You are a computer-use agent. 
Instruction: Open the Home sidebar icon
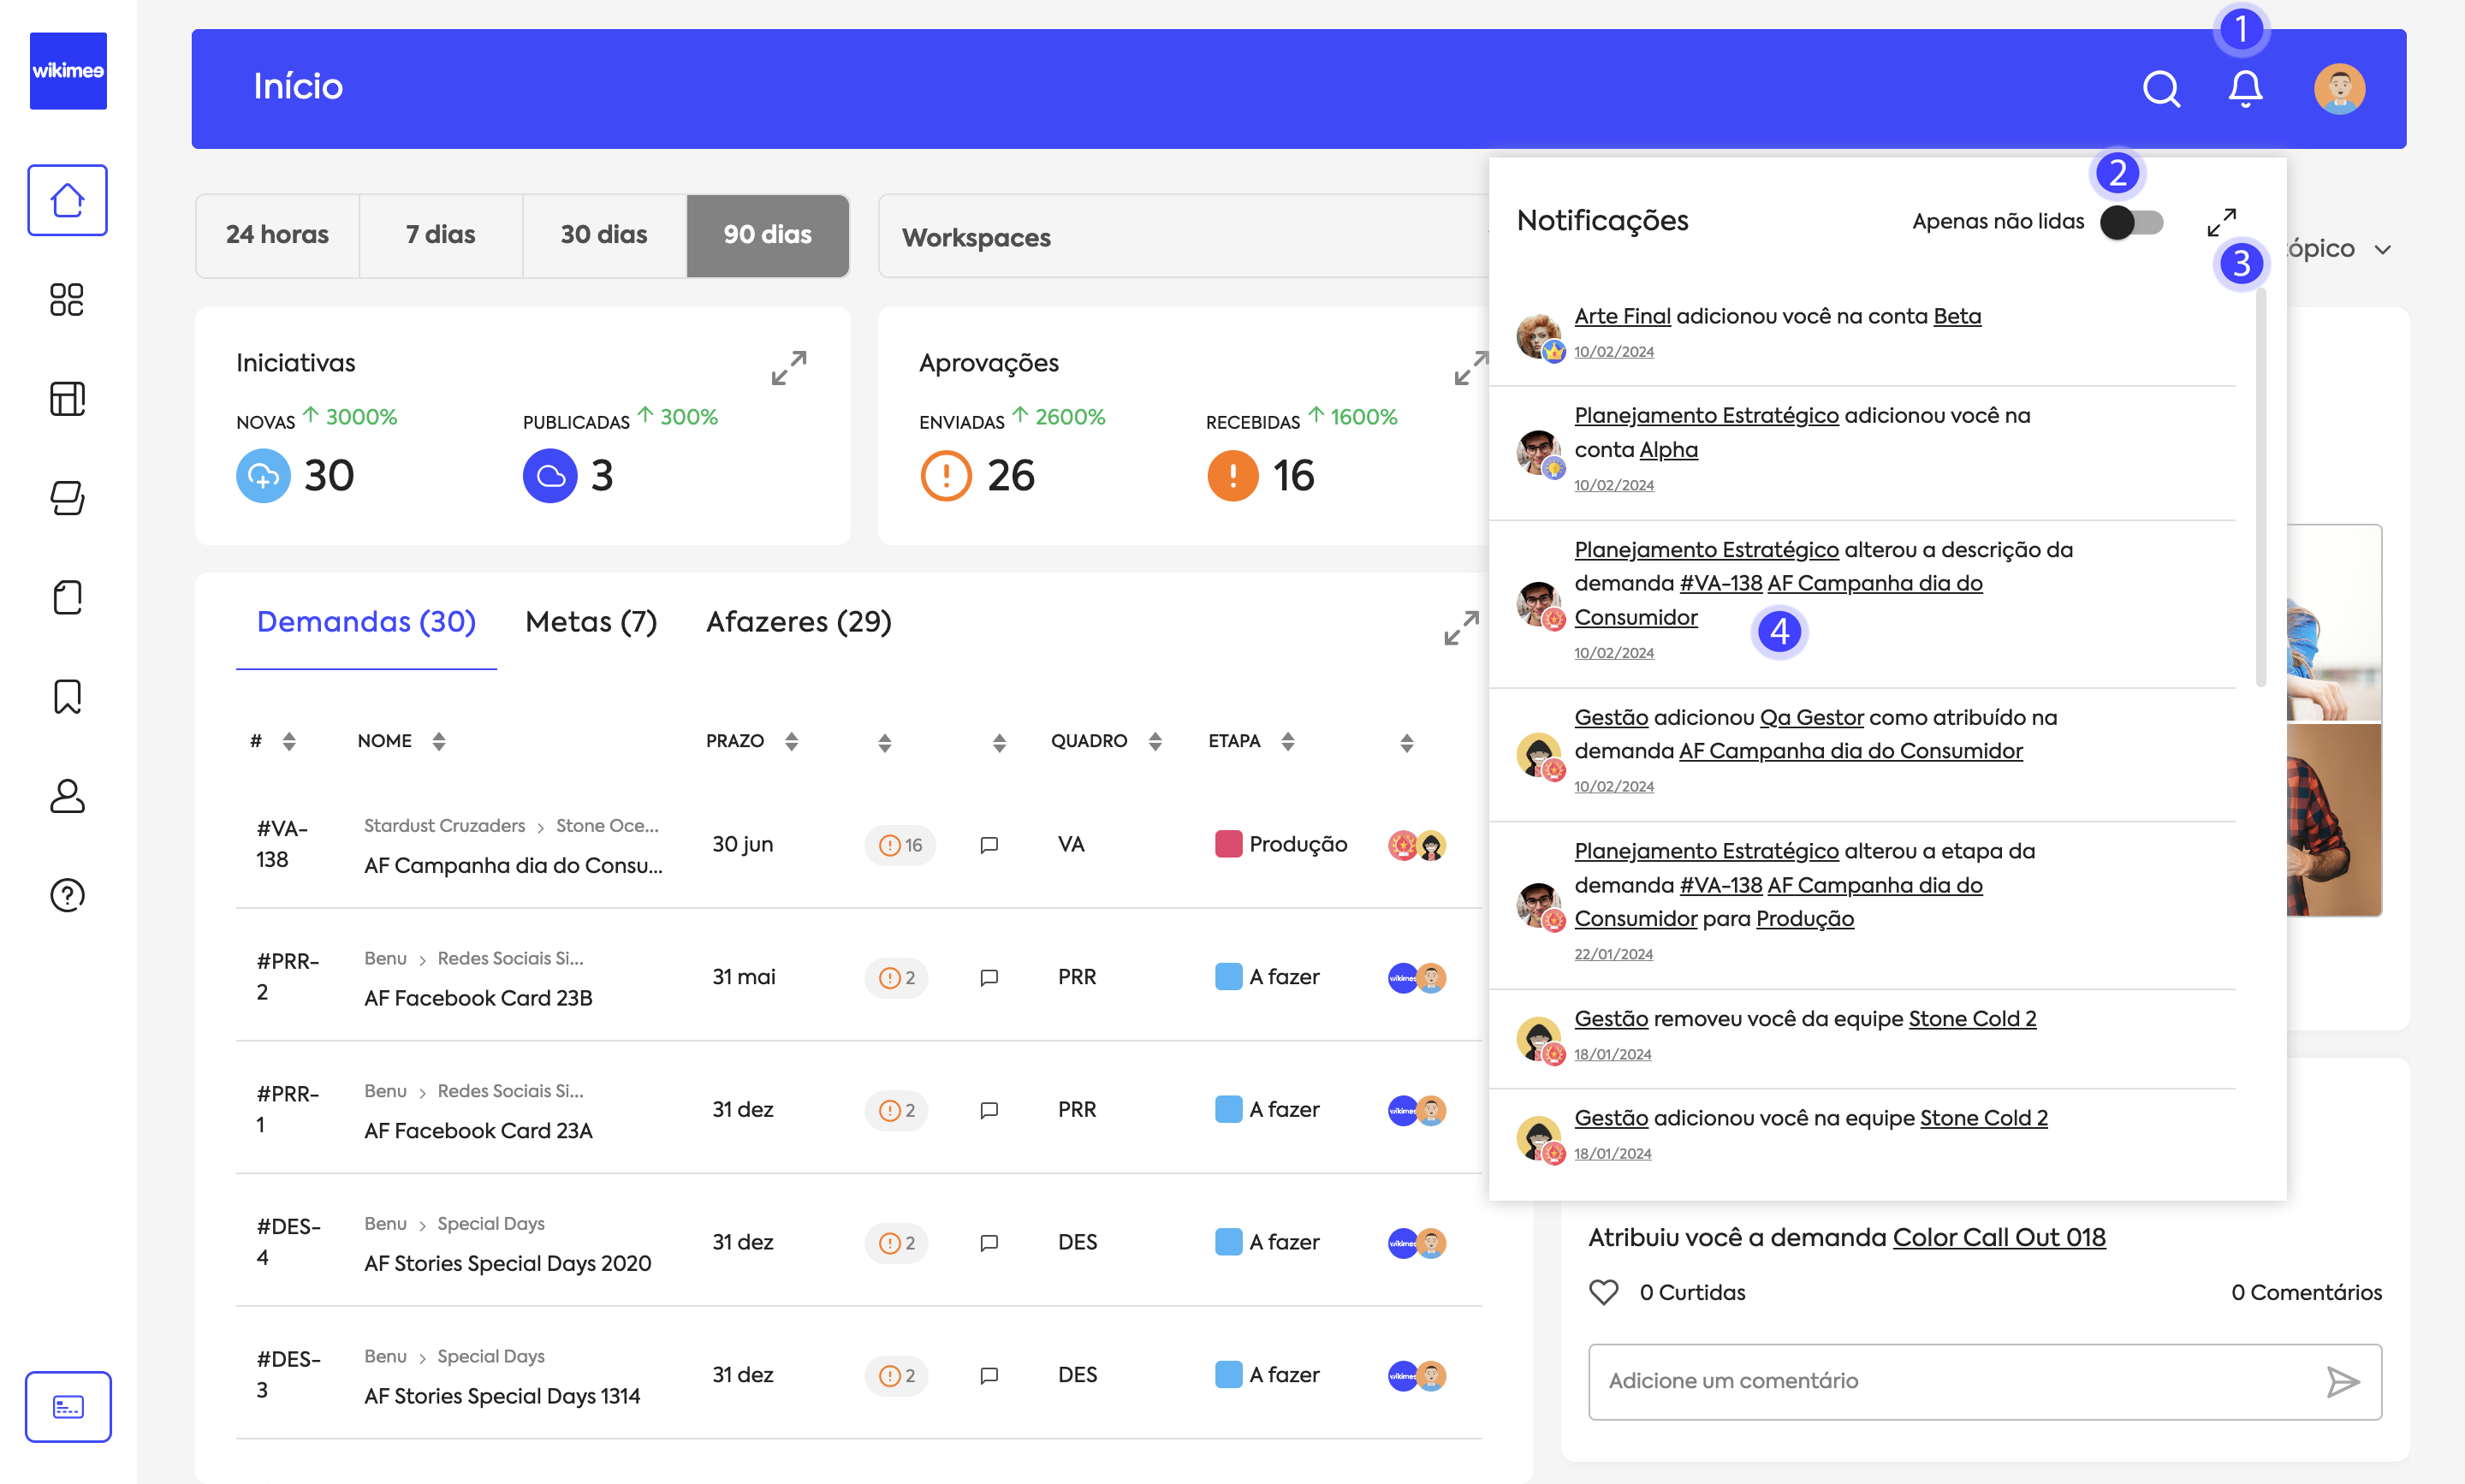pos(67,200)
